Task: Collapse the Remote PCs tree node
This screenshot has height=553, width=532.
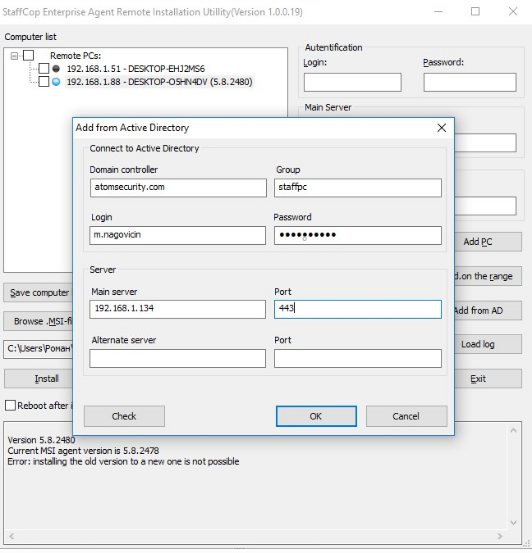Action: [14, 56]
